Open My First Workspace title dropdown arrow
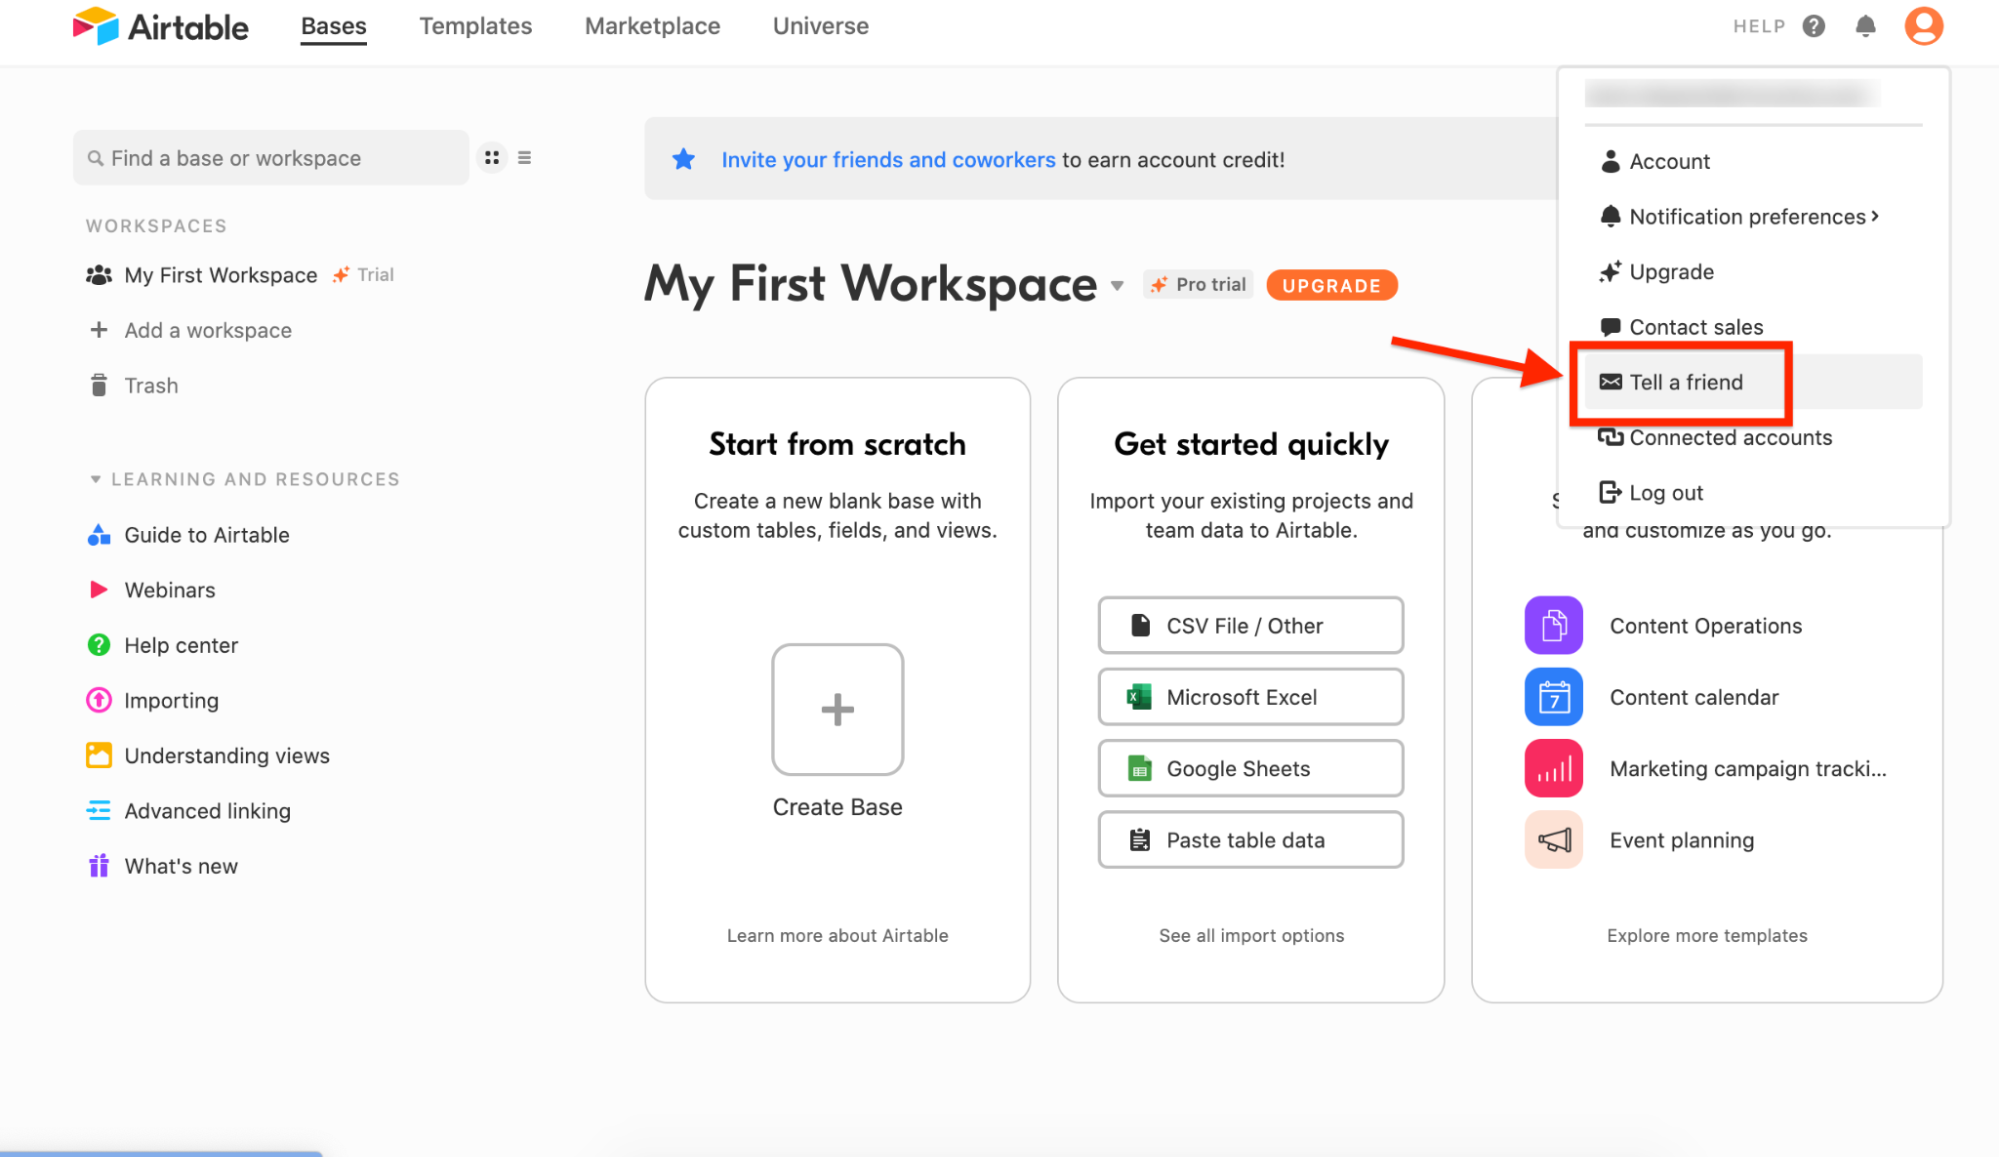1999x1157 pixels. (1117, 287)
